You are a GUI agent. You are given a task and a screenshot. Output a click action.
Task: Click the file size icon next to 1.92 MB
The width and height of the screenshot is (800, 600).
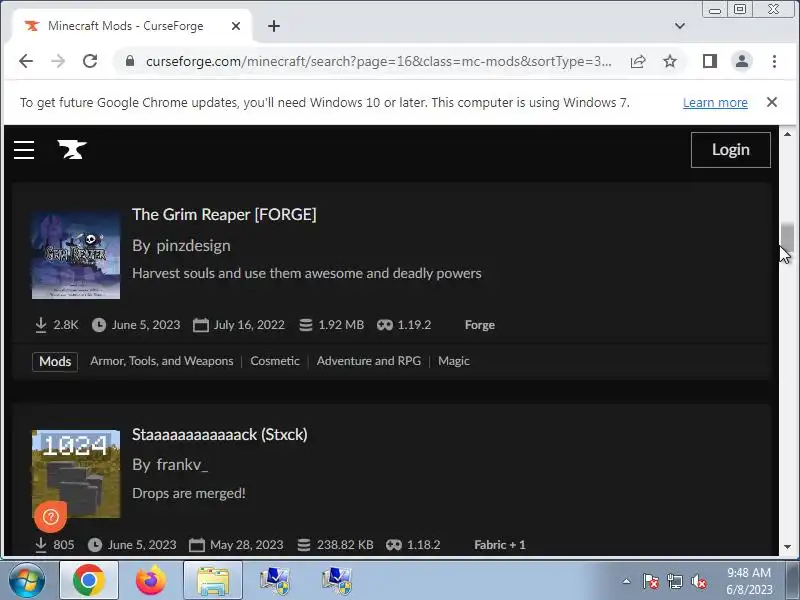[306, 325]
